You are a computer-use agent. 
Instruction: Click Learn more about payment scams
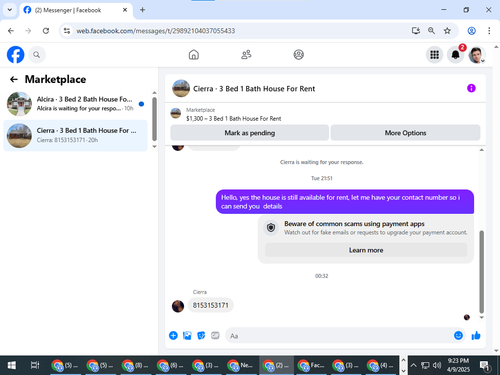366,250
